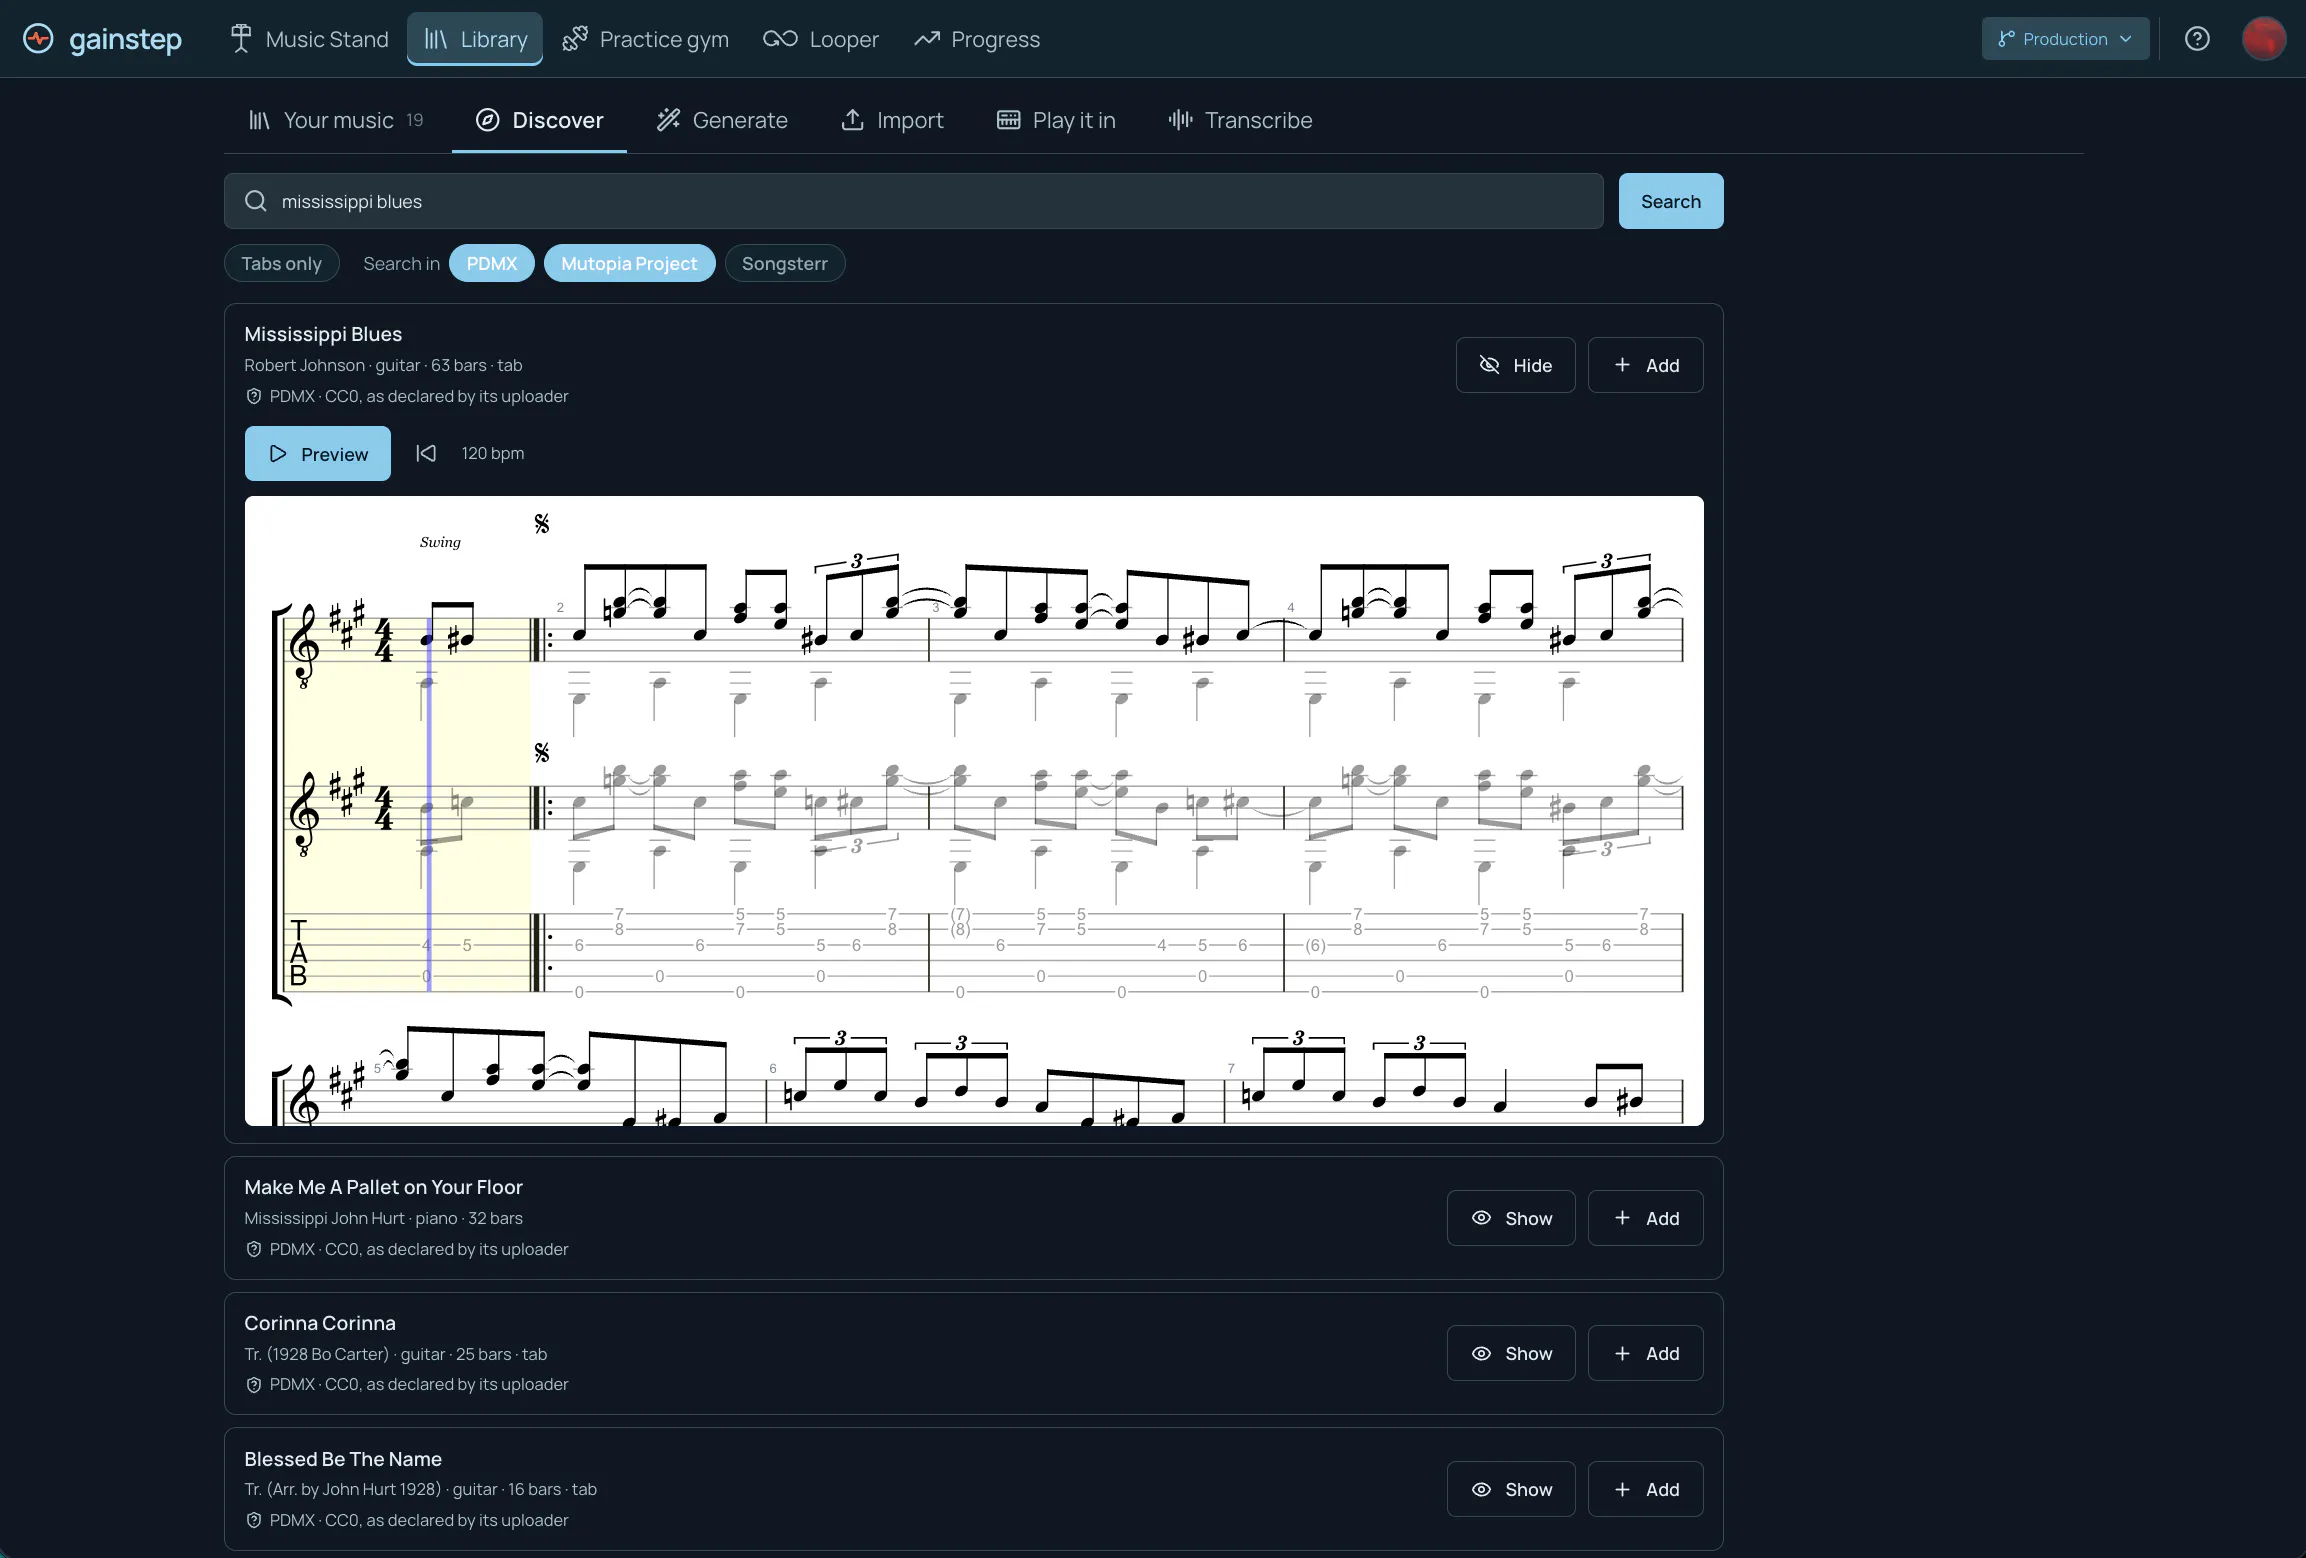Click the Progress trend arrow icon
This screenshot has height=1558, width=2306.
click(x=927, y=39)
